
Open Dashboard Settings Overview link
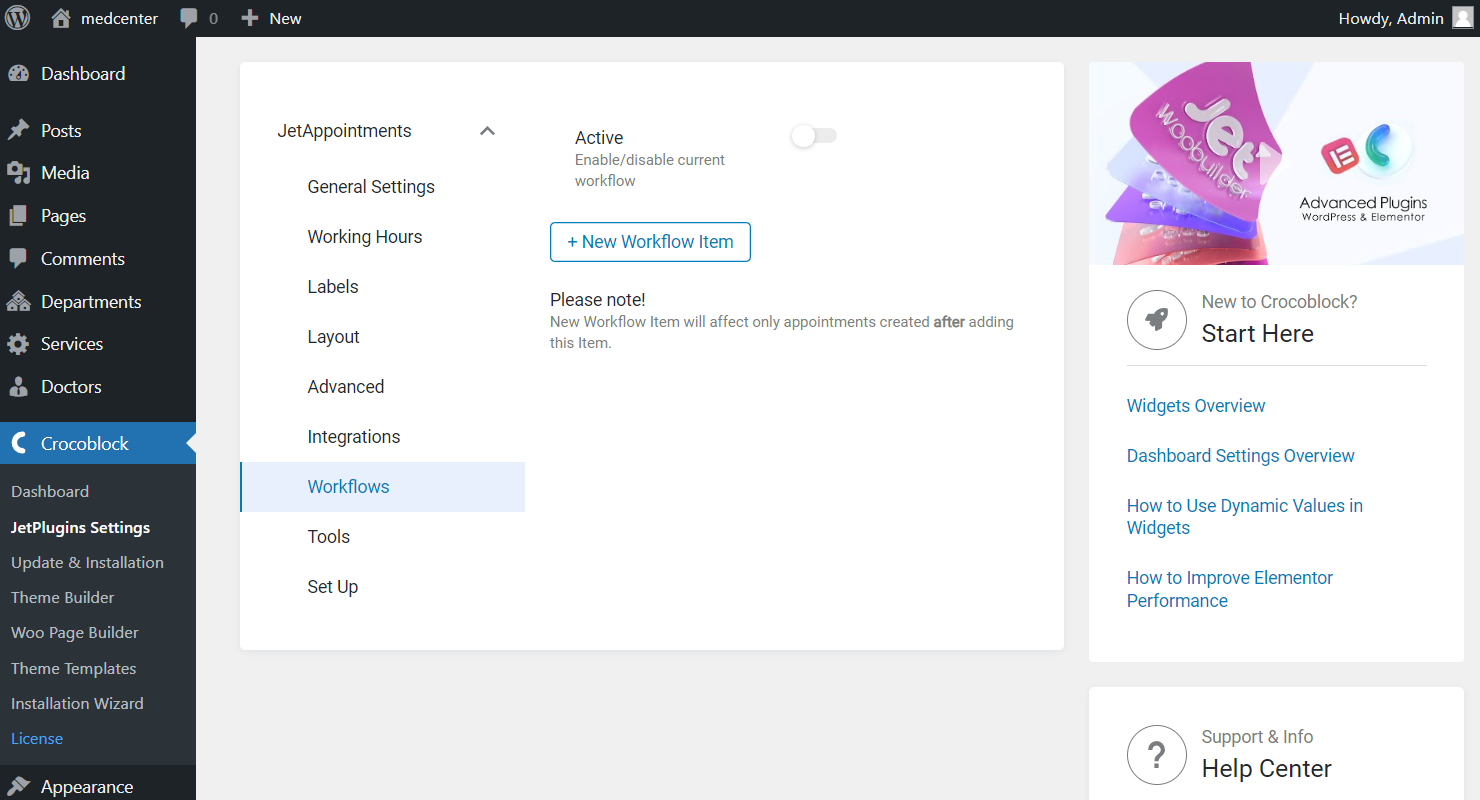pos(1240,456)
